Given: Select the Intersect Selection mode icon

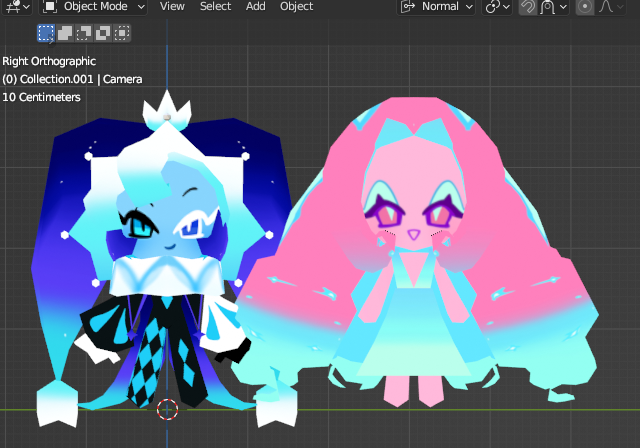Looking at the screenshot, I should coord(122,33).
